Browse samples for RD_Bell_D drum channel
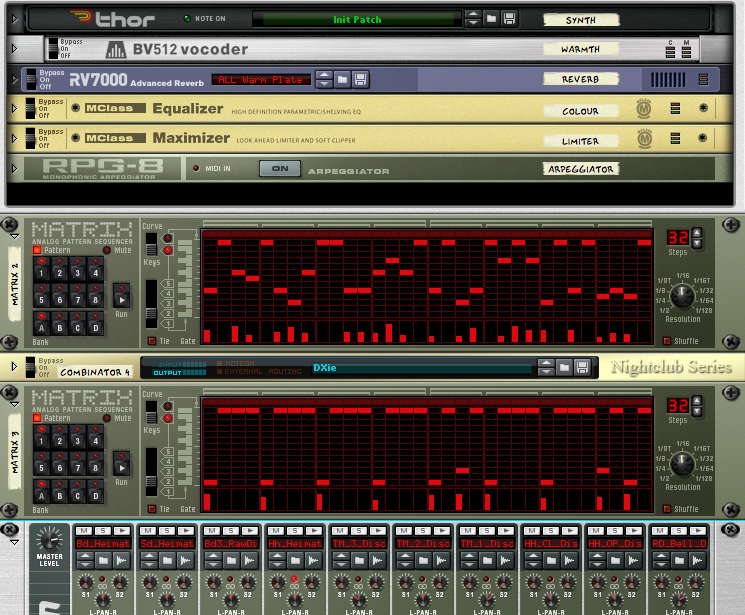The width and height of the screenshot is (745, 615). 679,561
